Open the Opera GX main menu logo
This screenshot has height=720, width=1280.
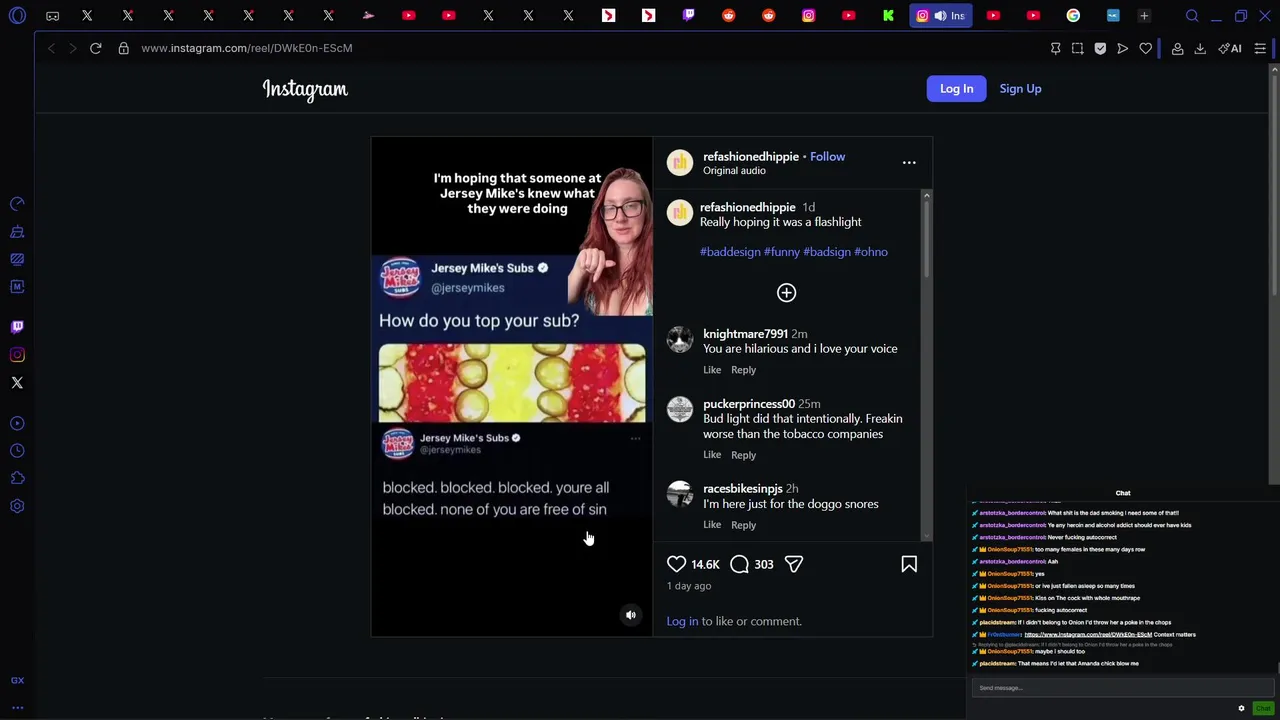pos(17,16)
